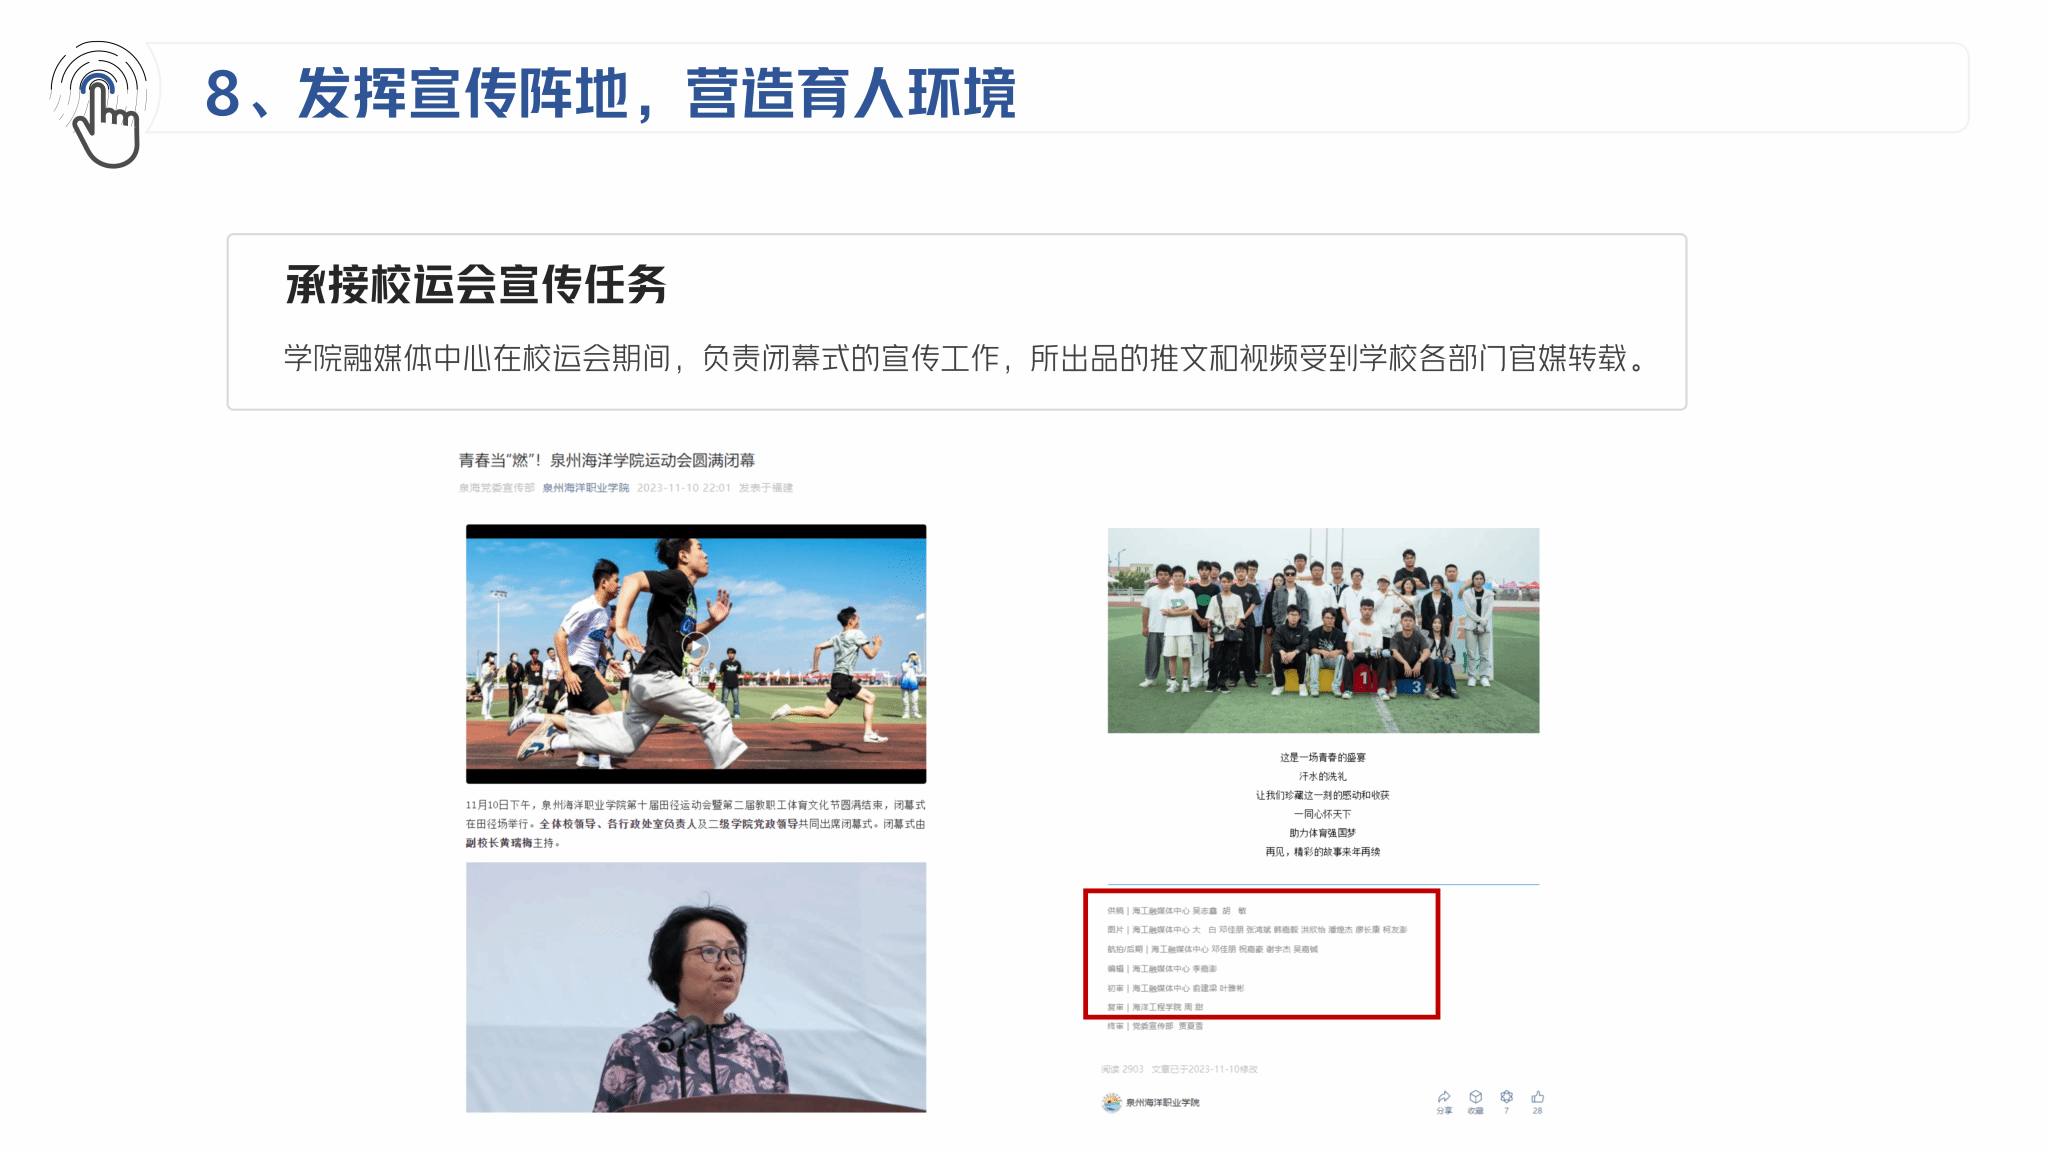Open the 泉州海洋职业学院 account link under headline
This screenshot has width=2048, height=1152.
tap(586, 488)
